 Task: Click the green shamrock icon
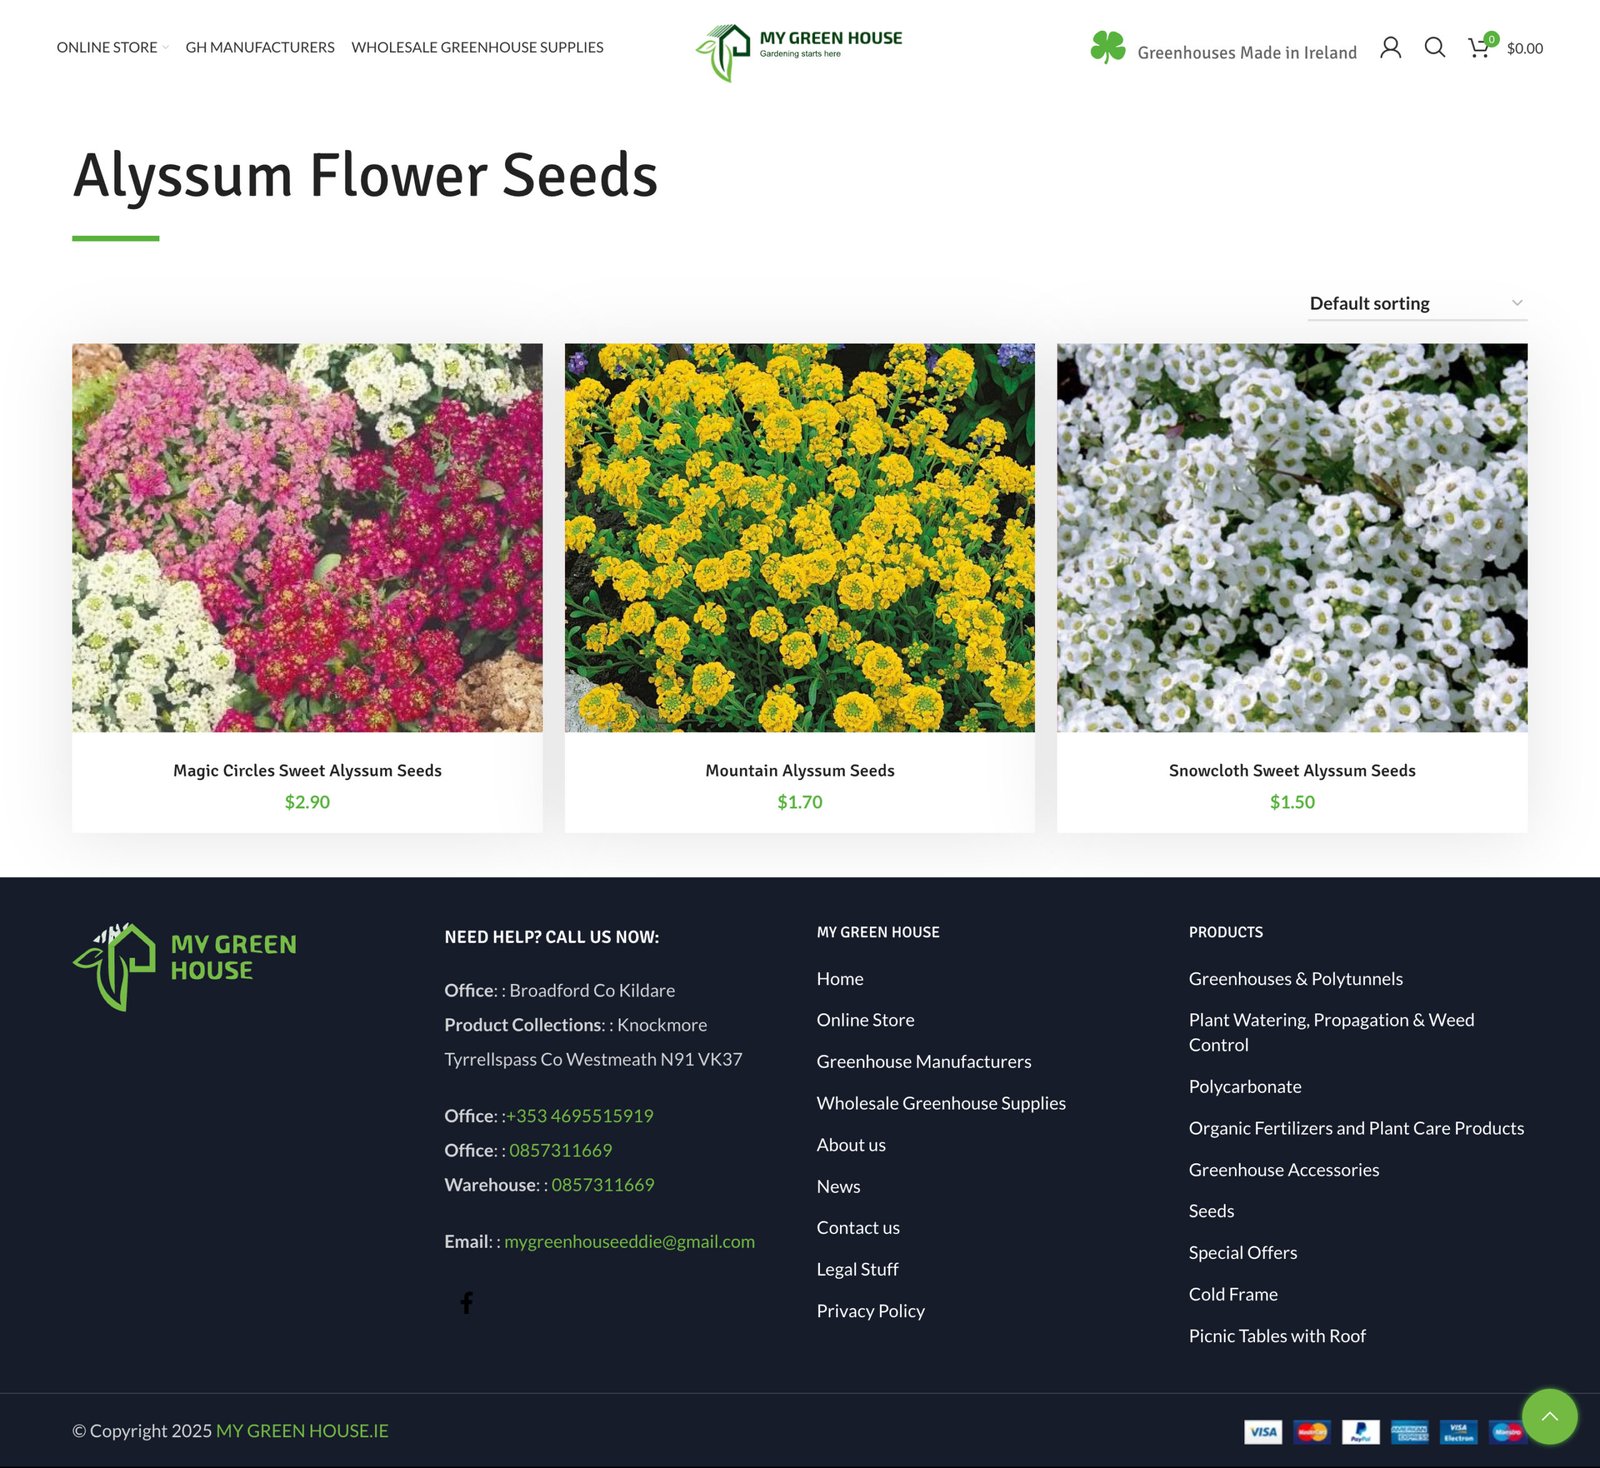click(1107, 47)
